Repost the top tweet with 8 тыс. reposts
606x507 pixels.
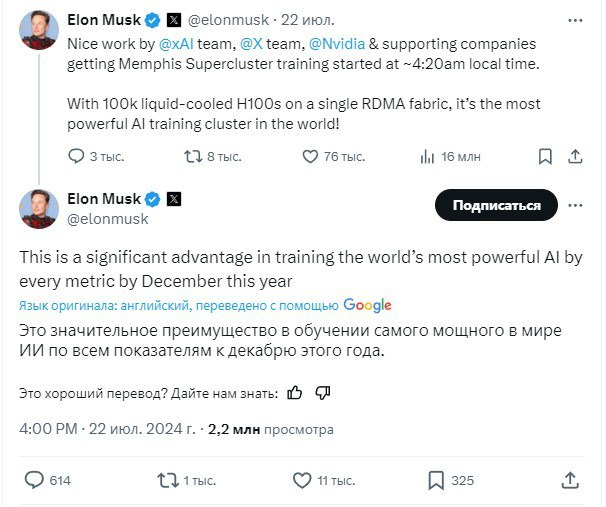(x=194, y=156)
